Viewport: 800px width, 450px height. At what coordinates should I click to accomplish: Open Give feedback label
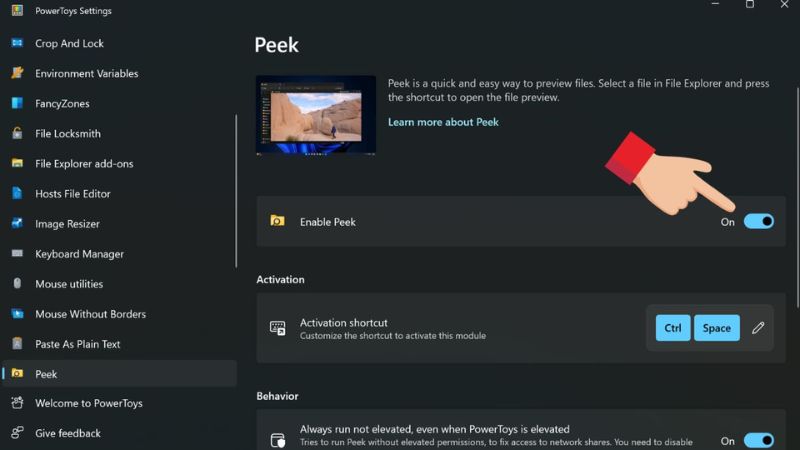point(68,433)
